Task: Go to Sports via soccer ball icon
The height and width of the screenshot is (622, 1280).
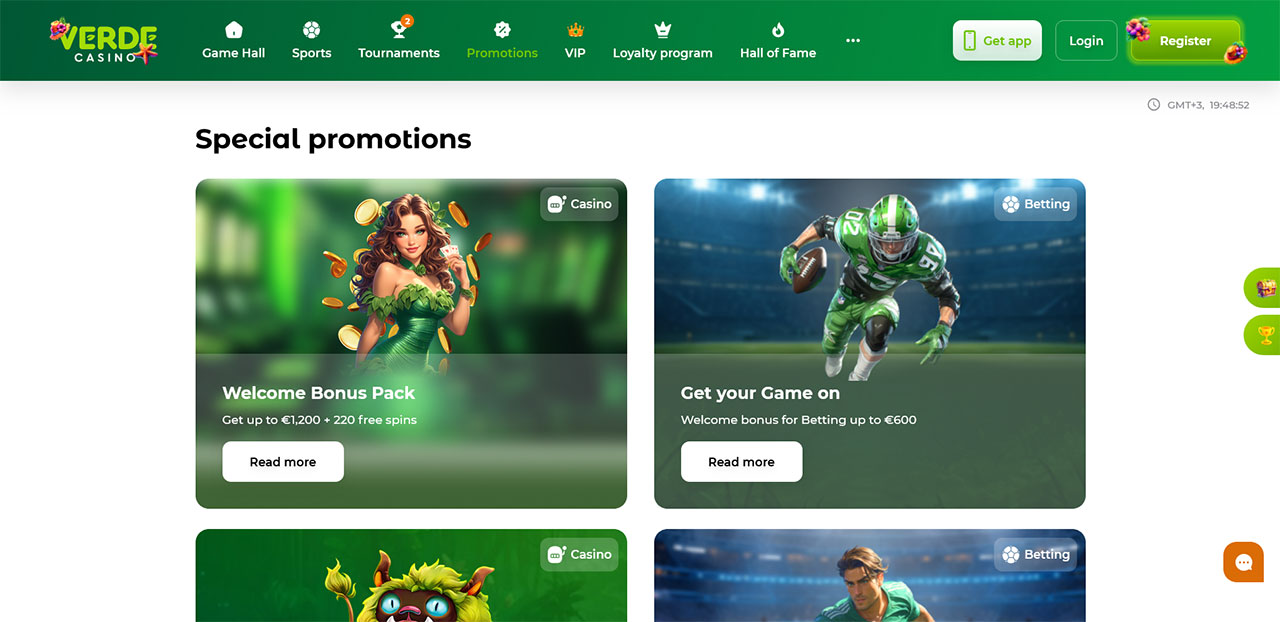Action: coord(311,29)
